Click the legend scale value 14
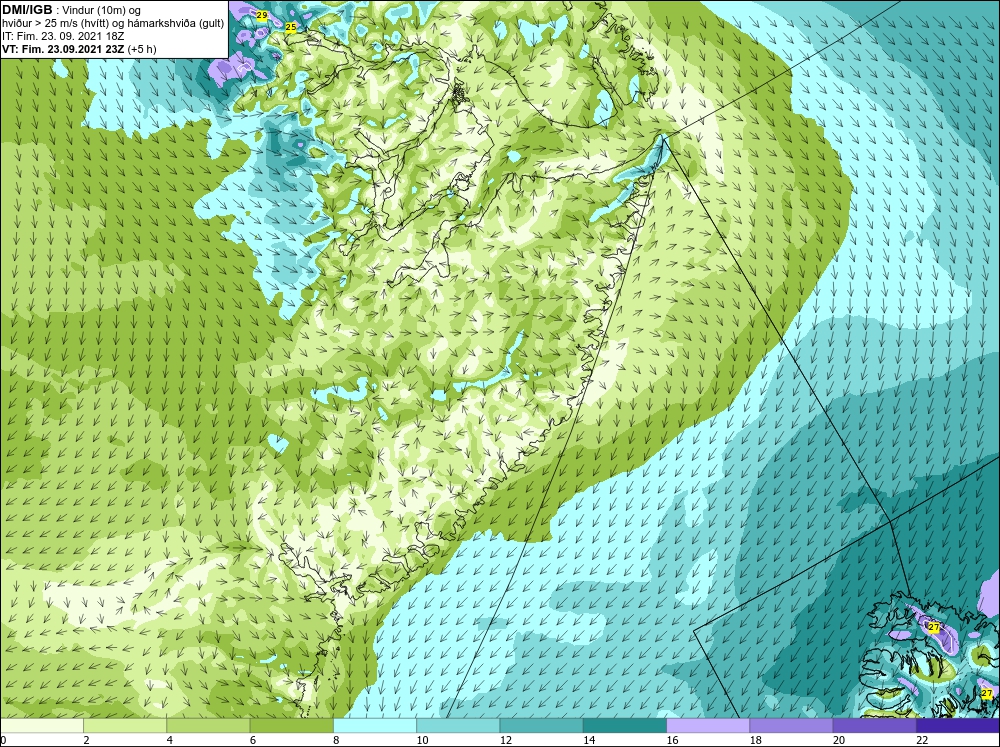 point(589,740)
